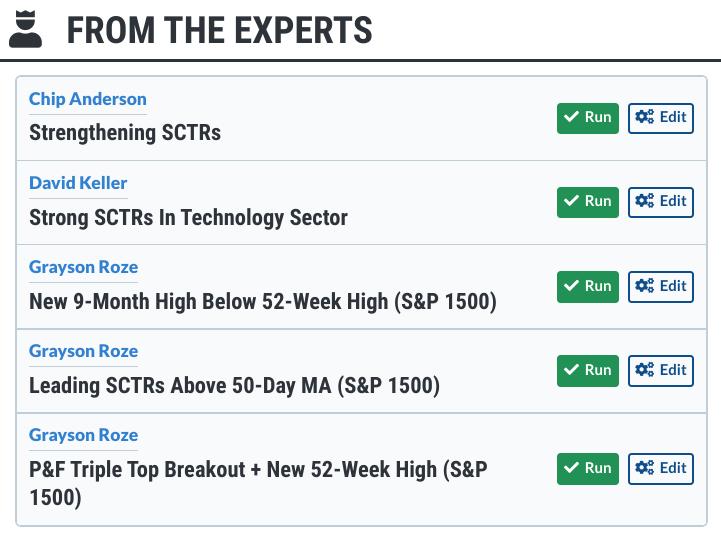721x535 pixels.
Task: Open David Keller author link
Action: tap(78, 183)
